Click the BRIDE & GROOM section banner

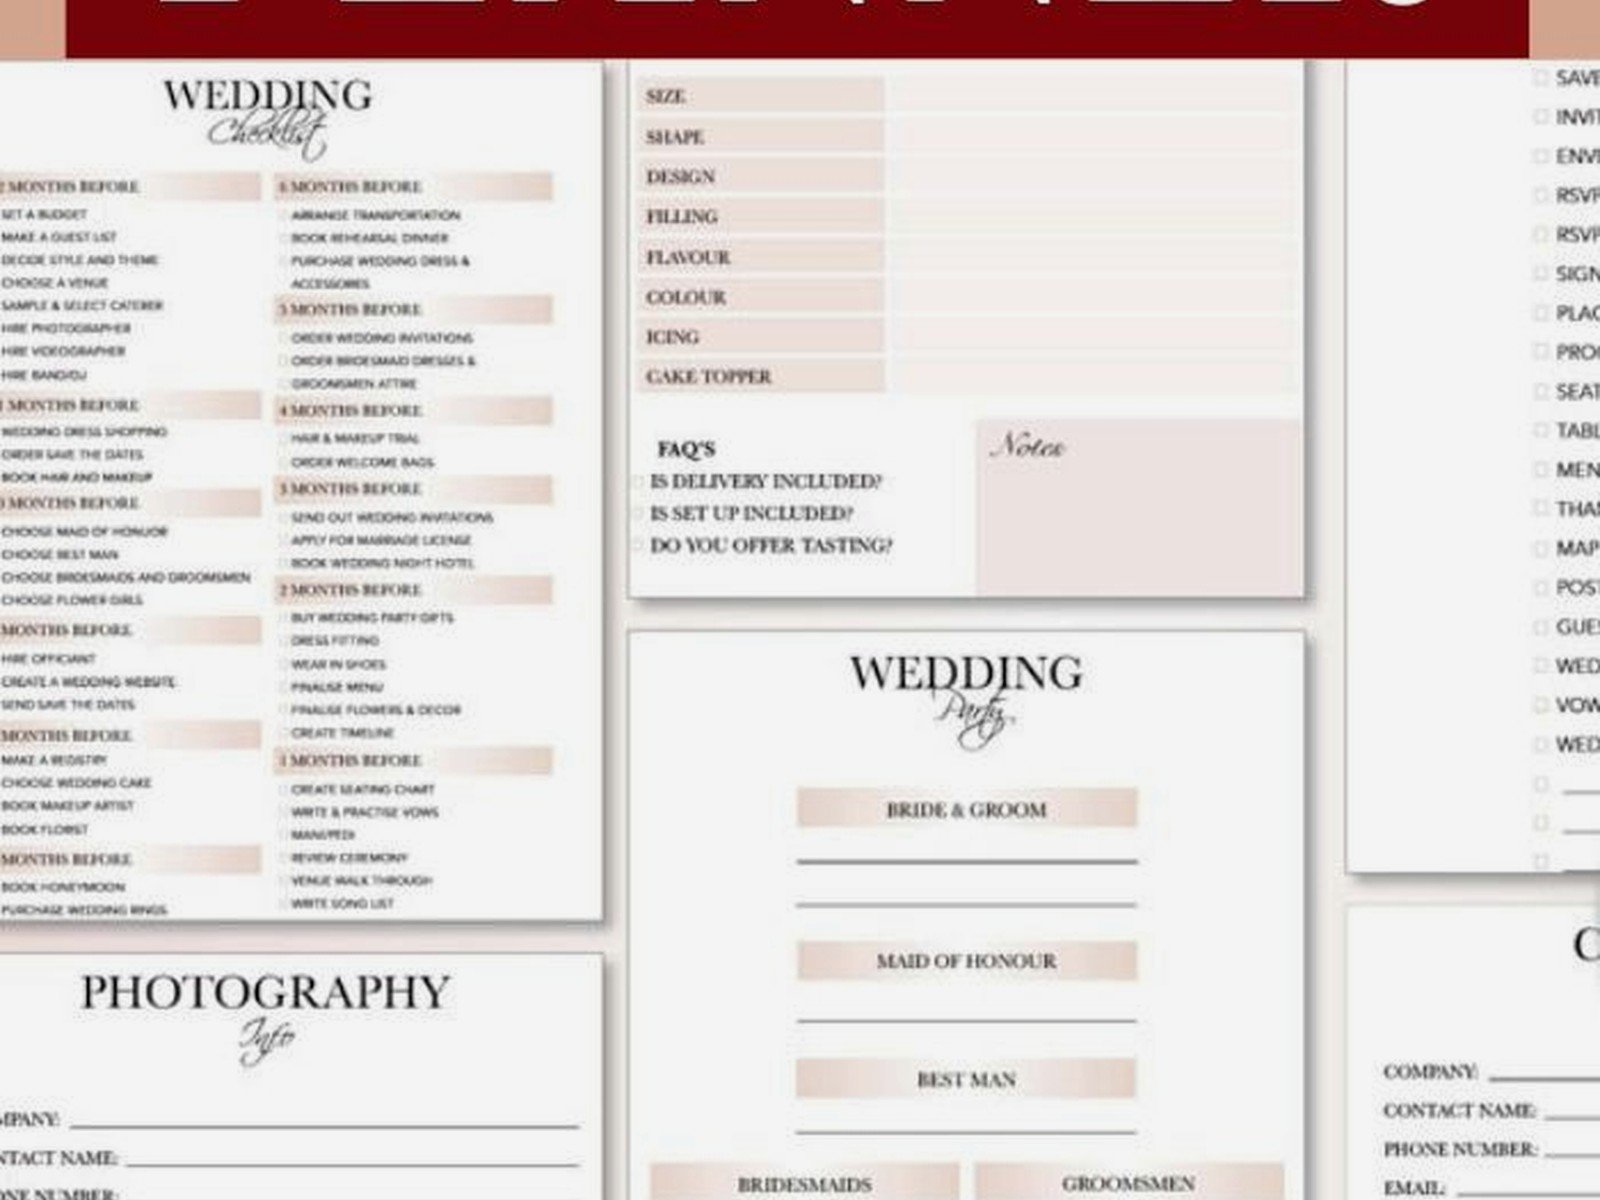click(967, 809)
